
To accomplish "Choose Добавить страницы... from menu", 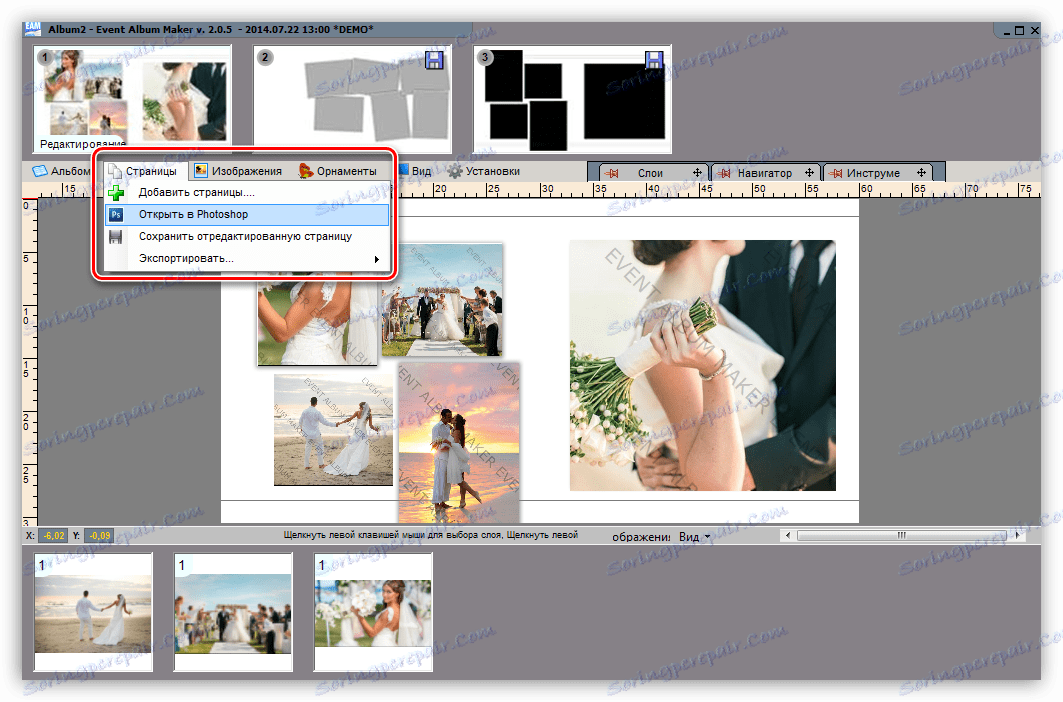I will click(x=247, y=193).
